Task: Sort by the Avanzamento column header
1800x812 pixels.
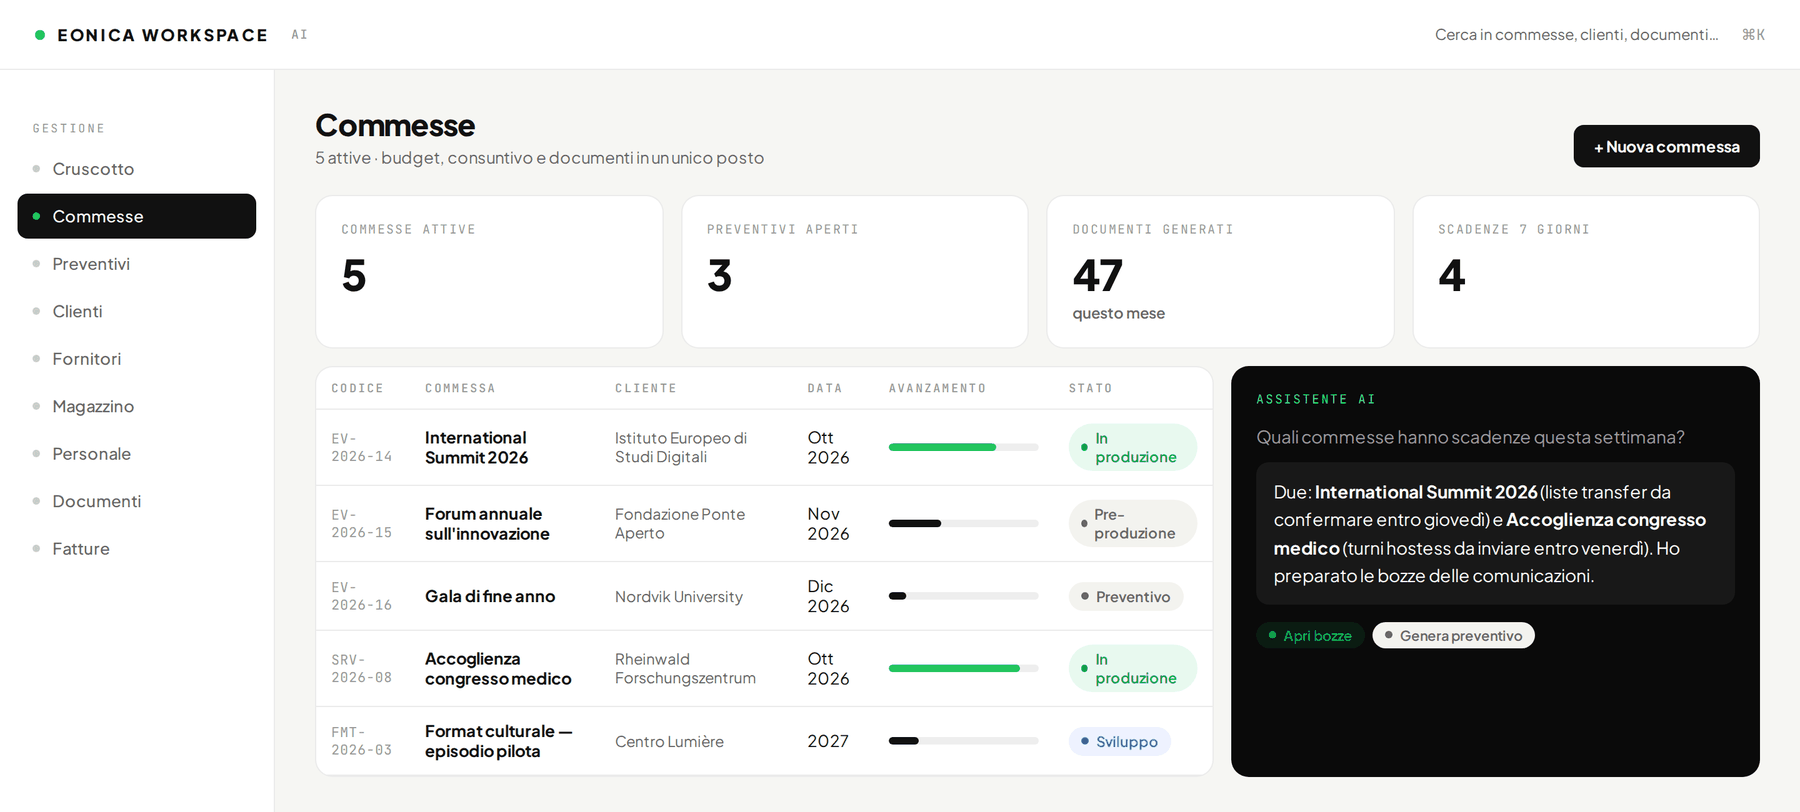Action: tap(937, 388)
